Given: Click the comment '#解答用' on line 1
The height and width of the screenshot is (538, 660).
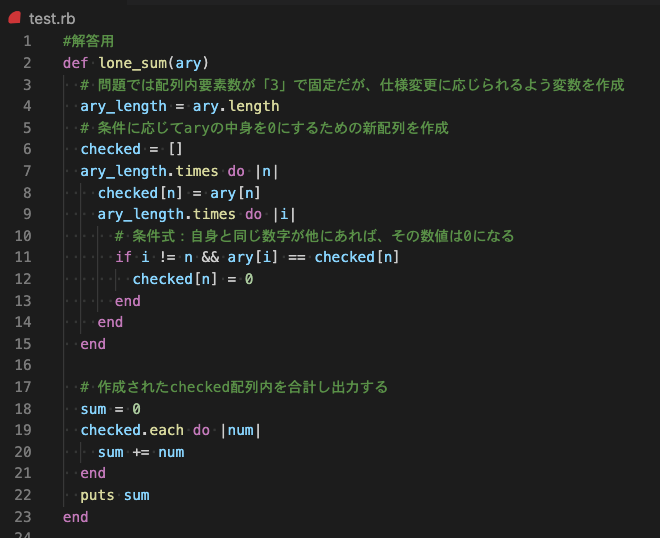Looking at the screenshot, I should tap(88, 41).
